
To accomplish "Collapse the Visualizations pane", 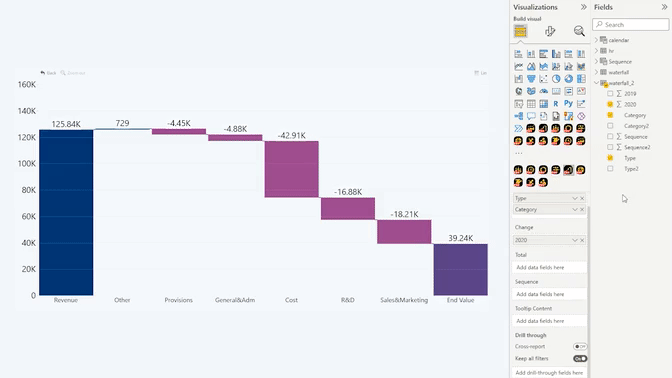I will coord(583,7).
